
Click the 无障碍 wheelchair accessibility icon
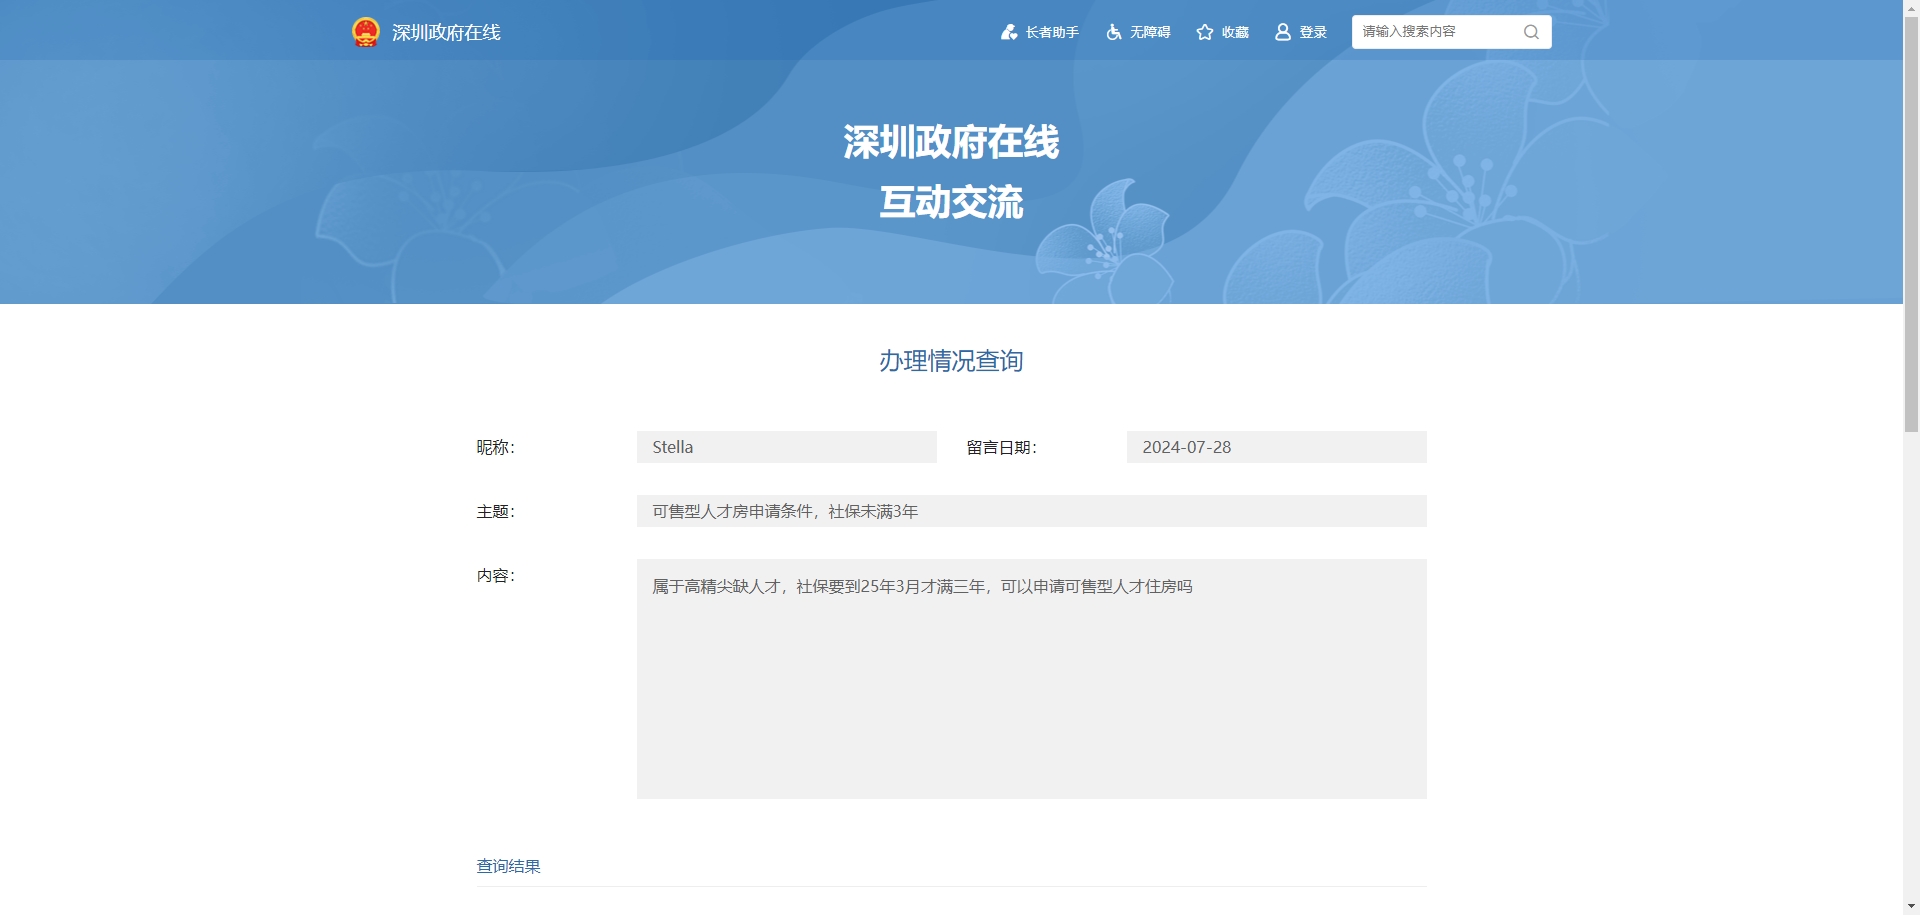click(1114, 32)
